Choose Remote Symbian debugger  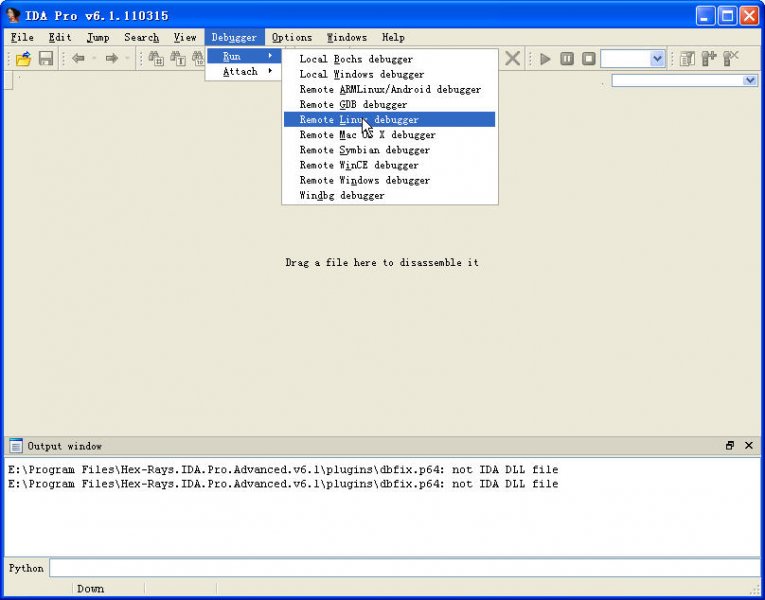pos(389,150)
